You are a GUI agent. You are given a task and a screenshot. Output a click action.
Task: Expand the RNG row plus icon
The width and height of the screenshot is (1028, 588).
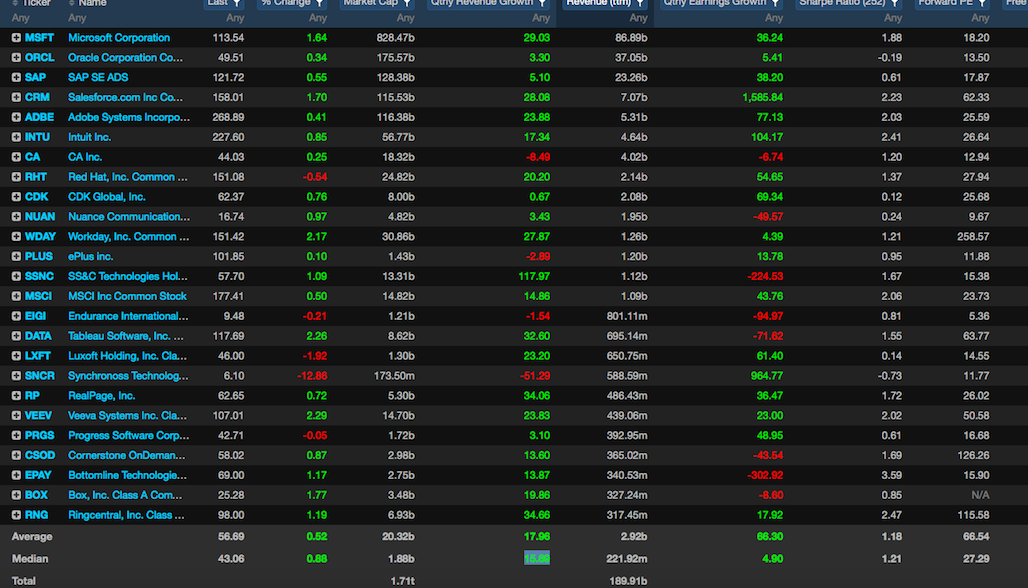click(x=16, y=515)
